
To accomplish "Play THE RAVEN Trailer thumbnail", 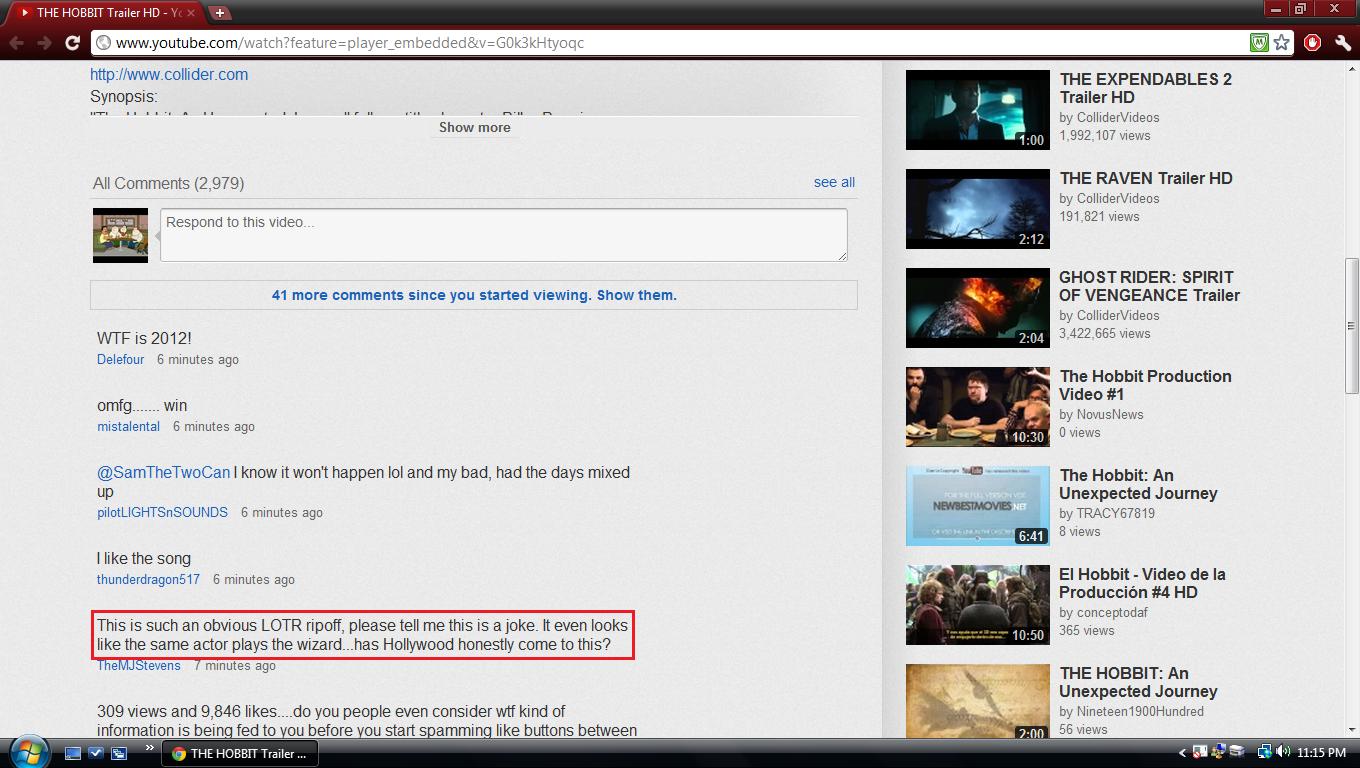I will 978,209.
